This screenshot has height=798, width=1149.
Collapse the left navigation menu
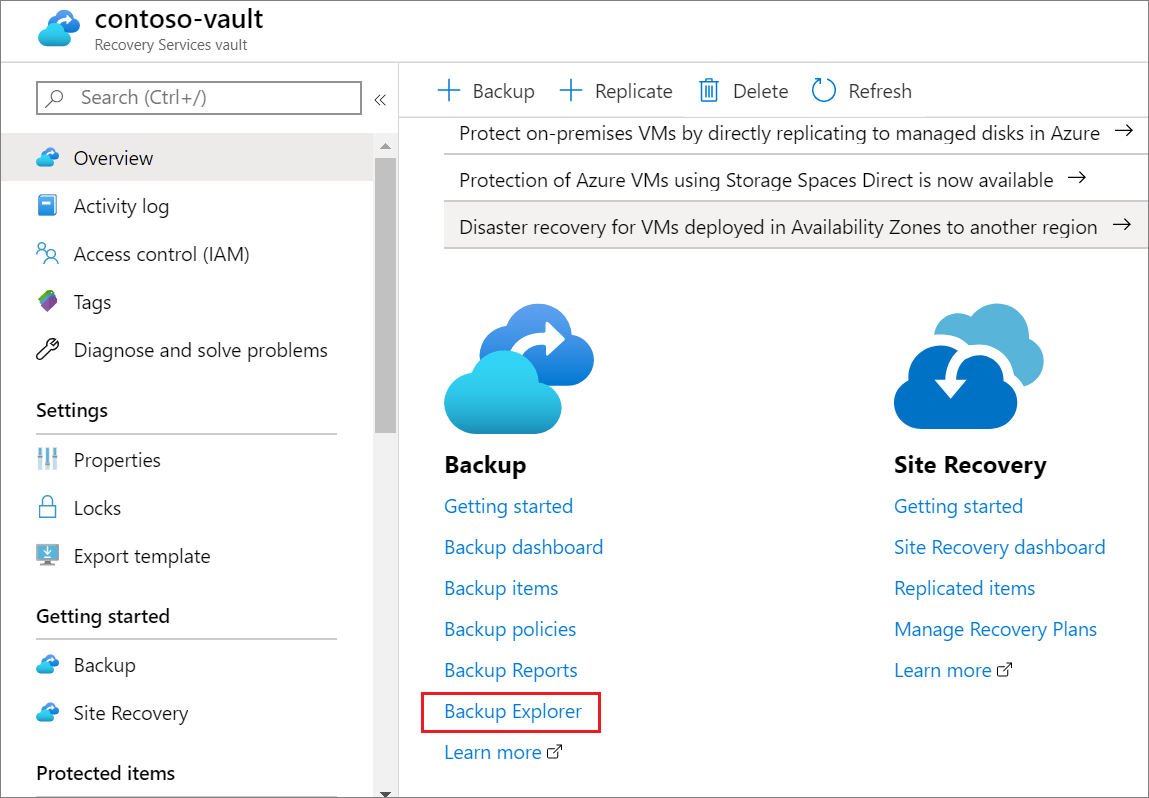pyautogui.click(x=380, y=100)
